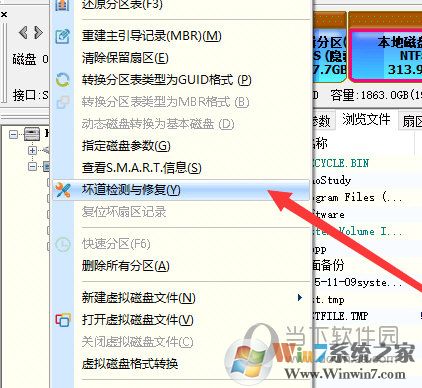
Task: Select 打开虚拟磁盘文件(V) entry
Action: pos(138,320)
